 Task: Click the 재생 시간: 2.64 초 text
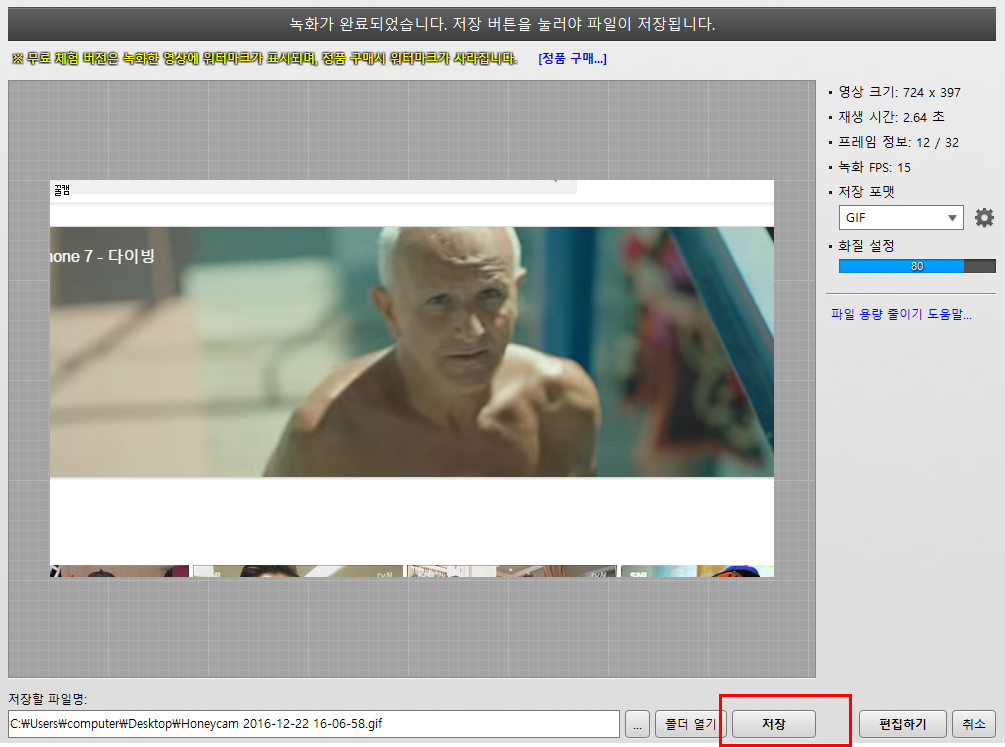[892, 117]
